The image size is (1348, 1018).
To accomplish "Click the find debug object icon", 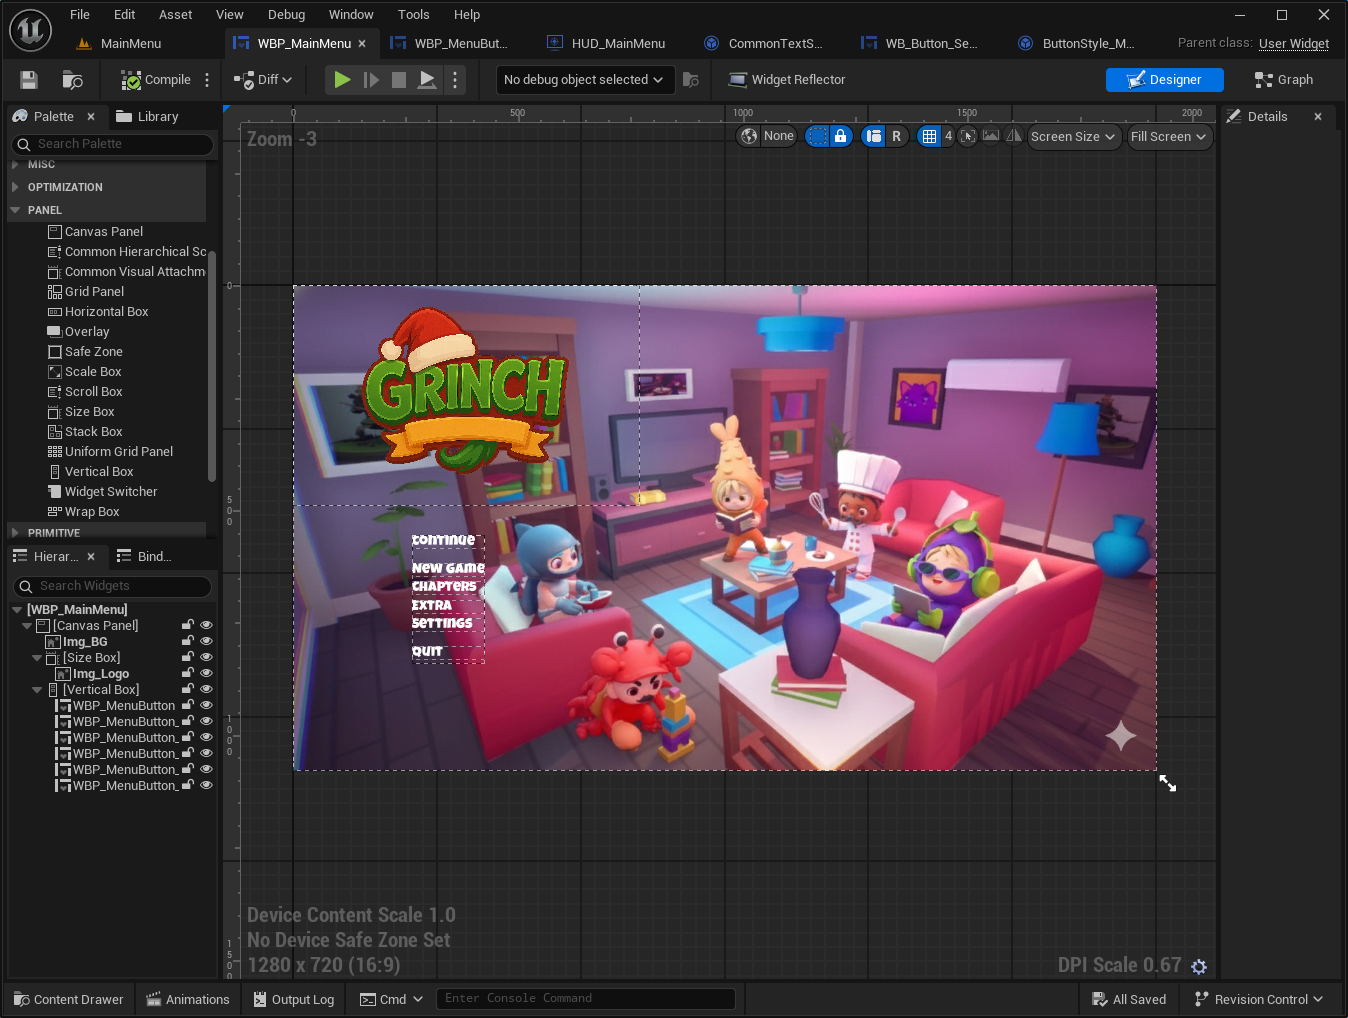I will tap(691, 80).
